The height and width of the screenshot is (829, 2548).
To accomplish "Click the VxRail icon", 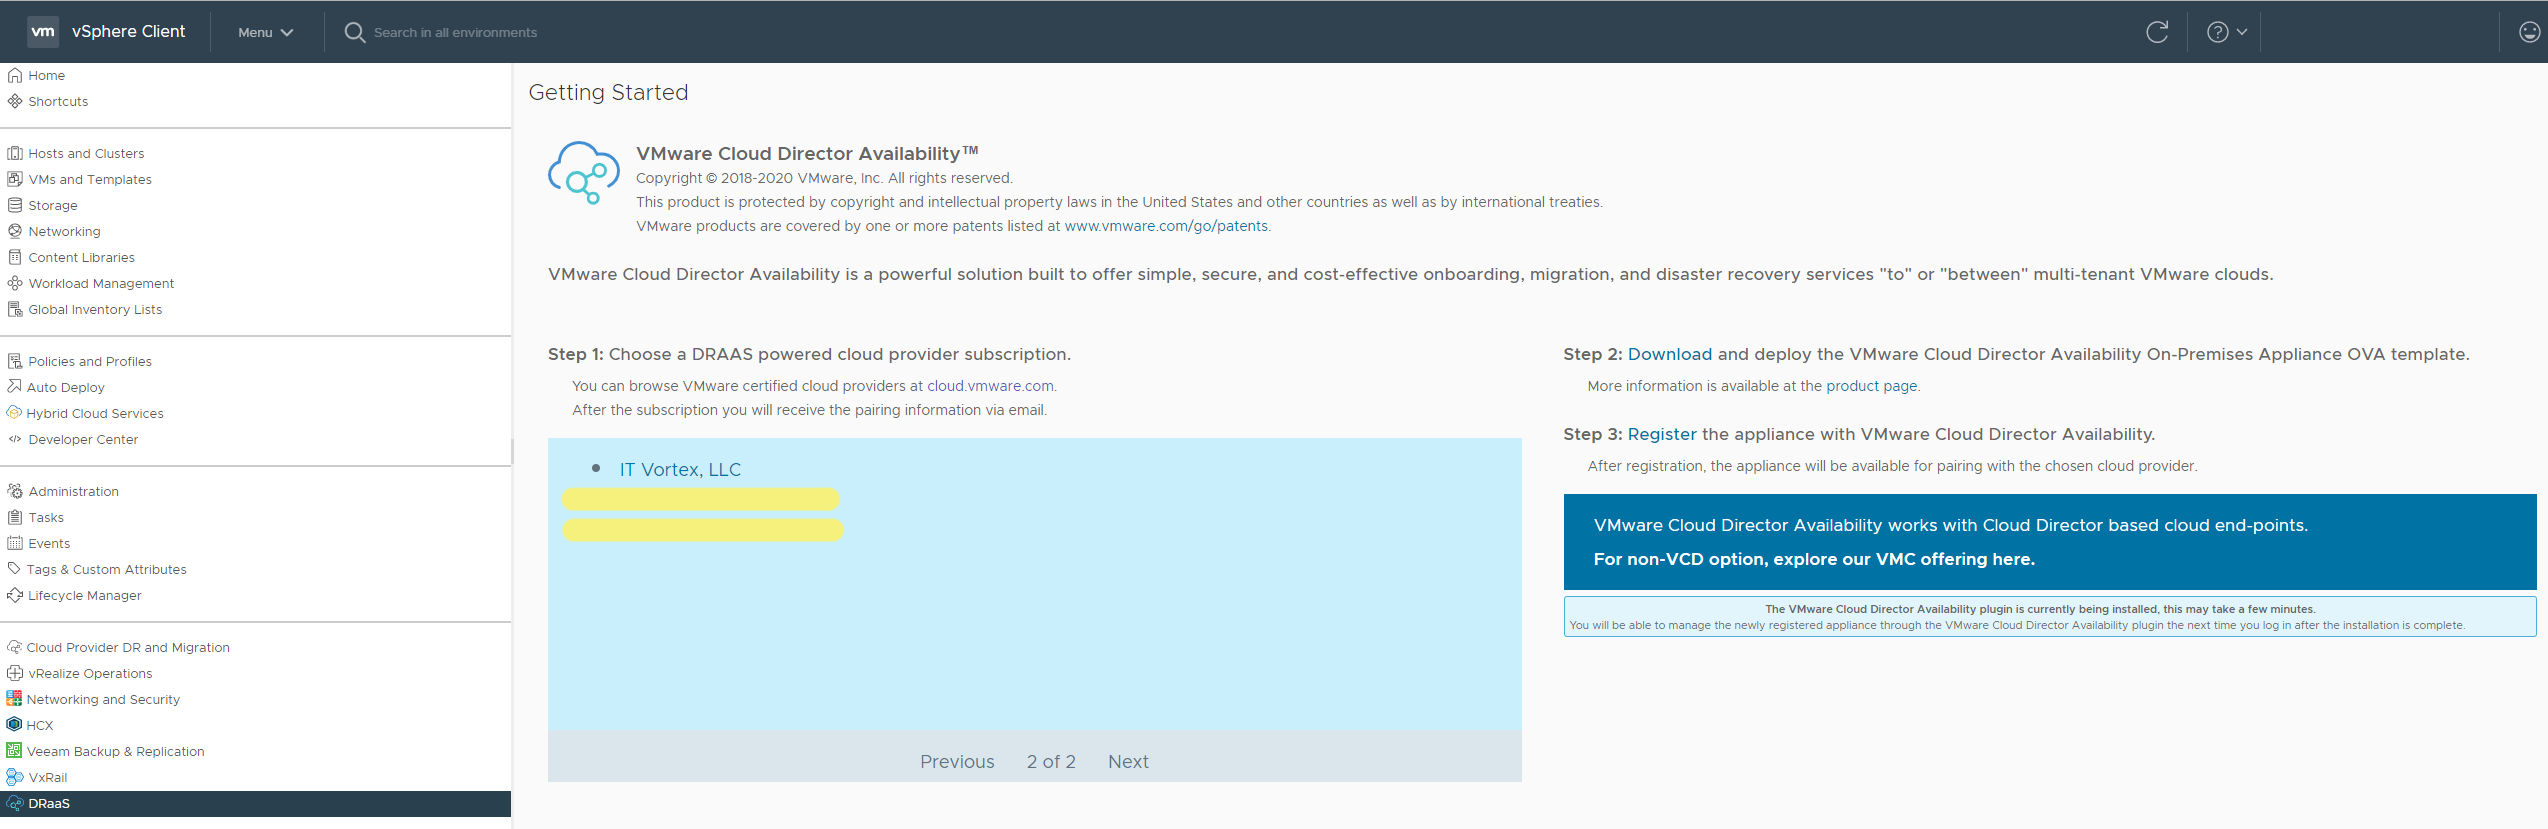I will [15, 777].
